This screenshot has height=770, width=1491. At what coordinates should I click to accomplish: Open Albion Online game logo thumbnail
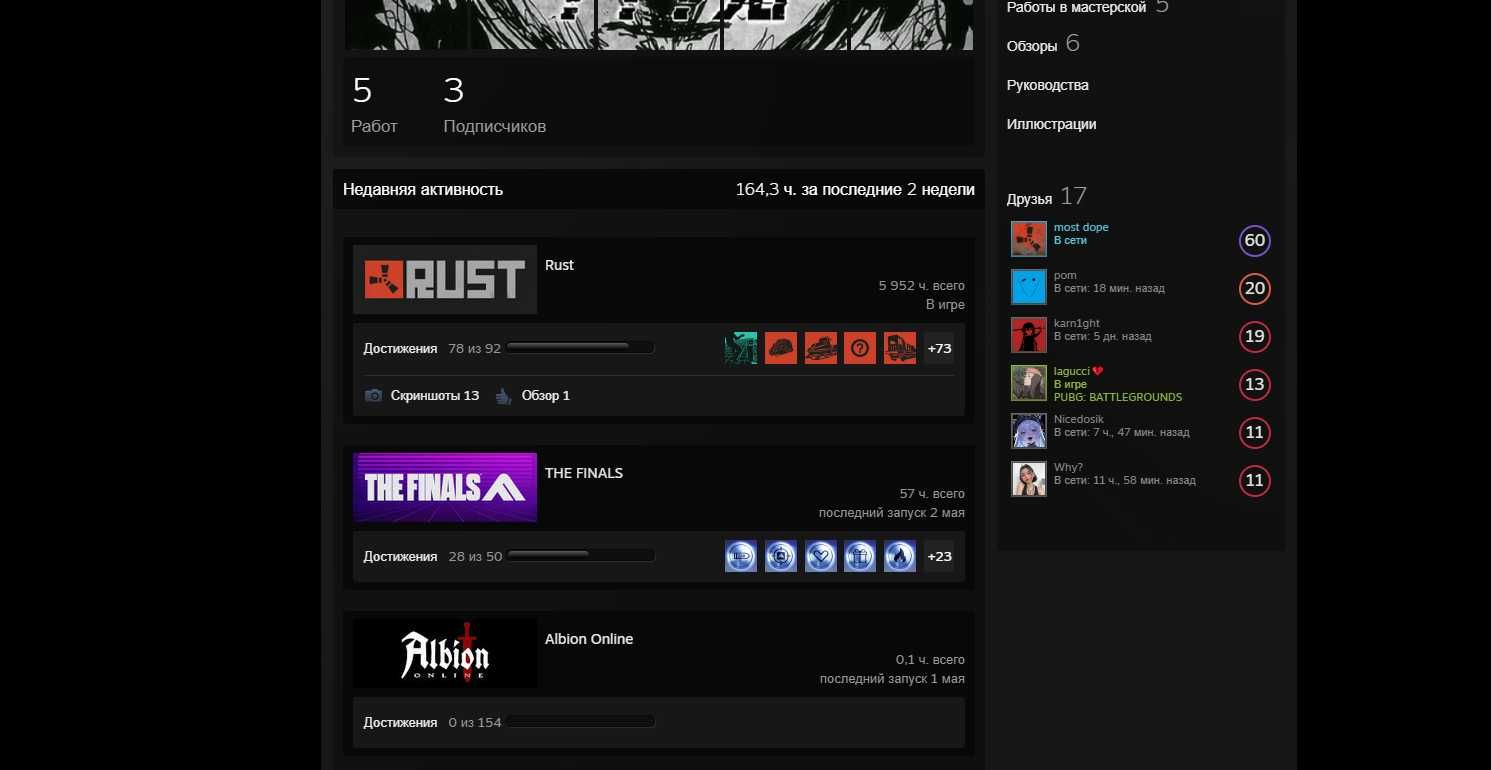click(x=445, y=653)
